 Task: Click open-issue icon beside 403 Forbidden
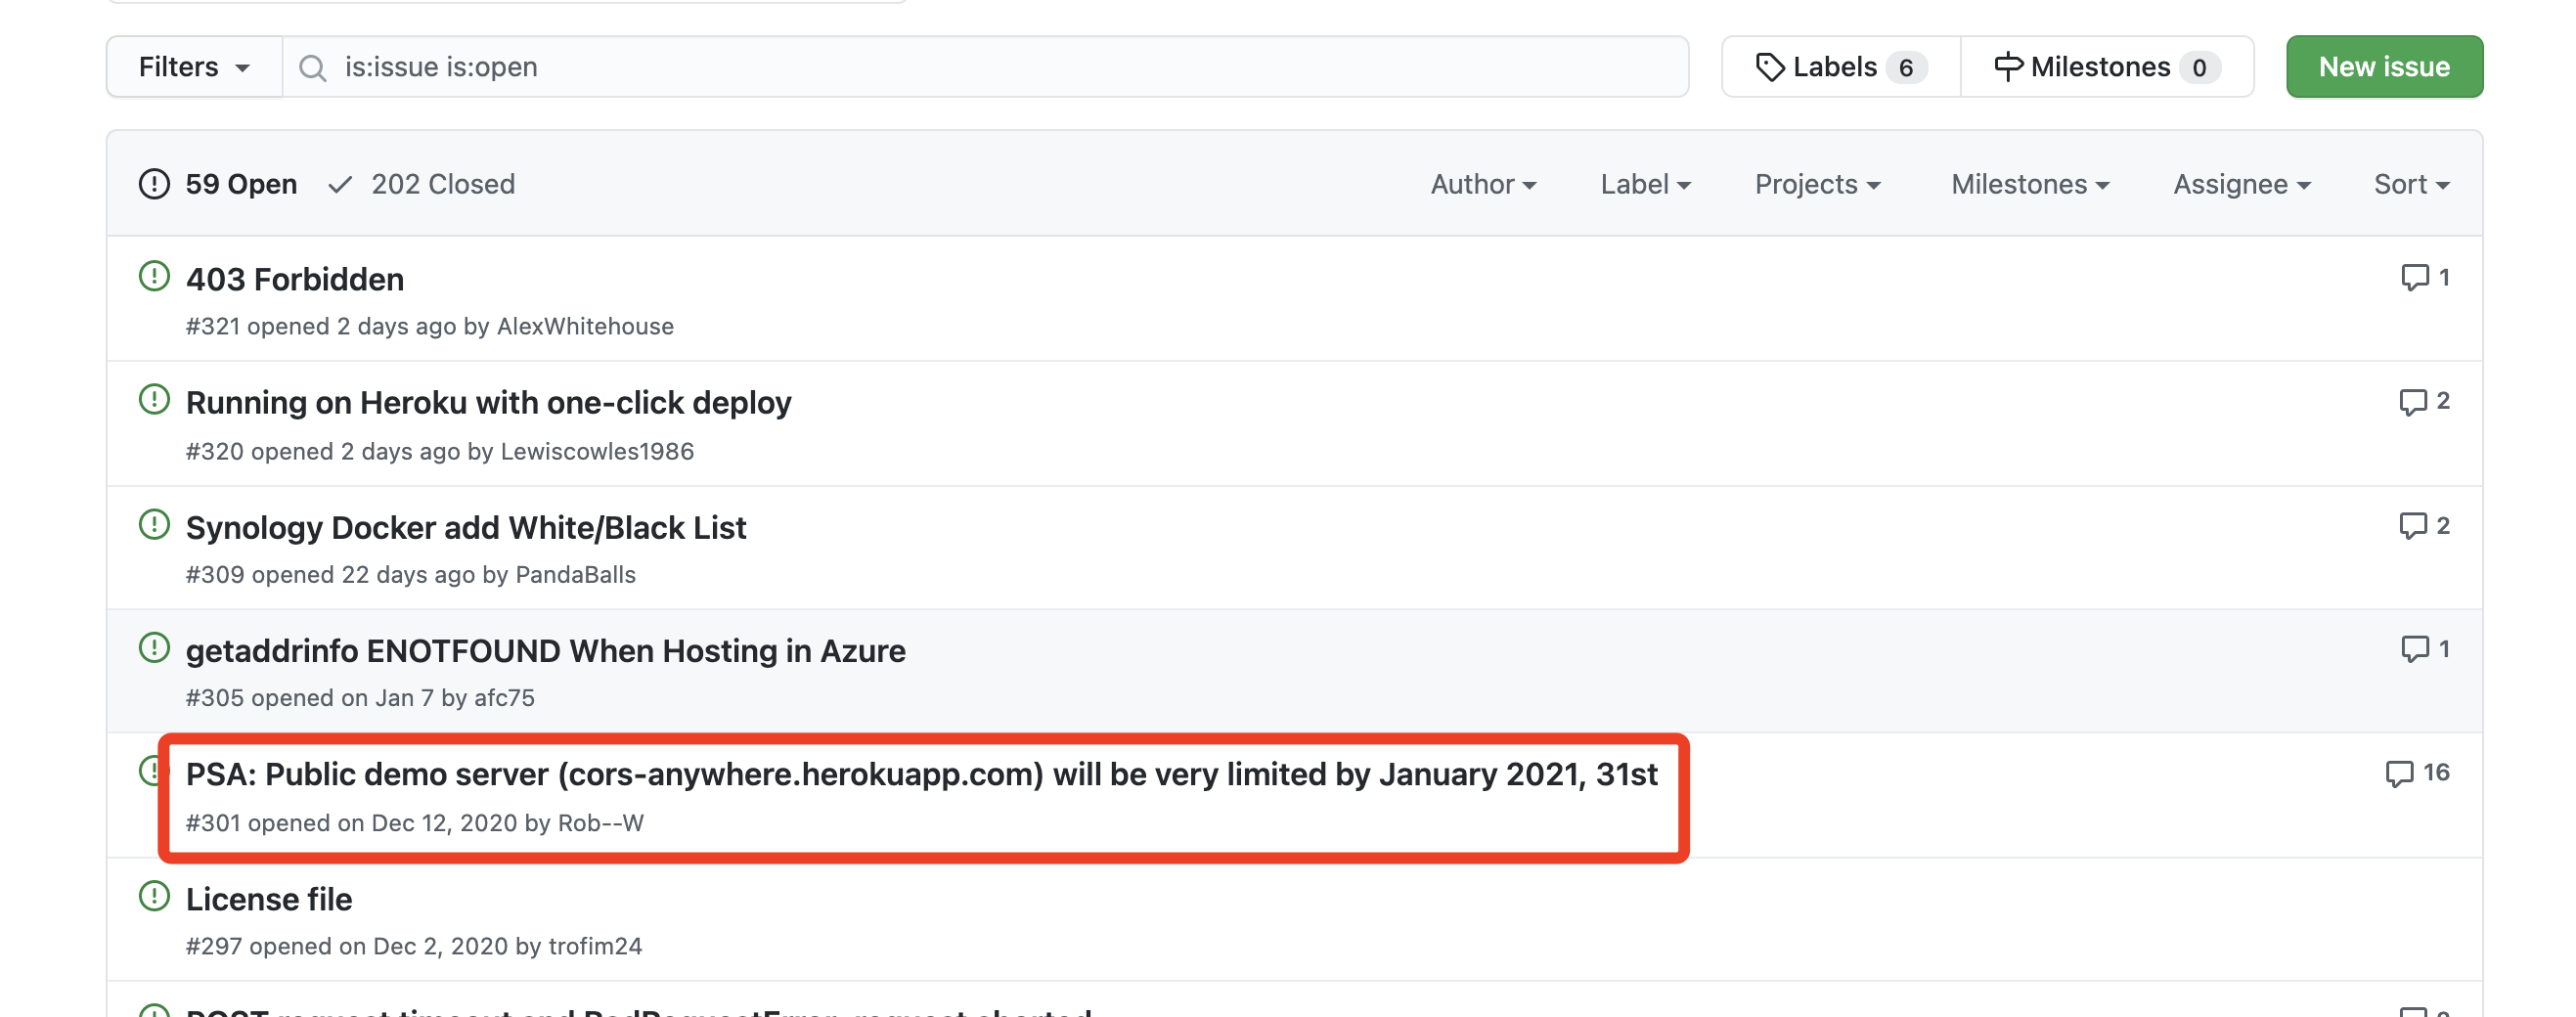coord(154,276)
